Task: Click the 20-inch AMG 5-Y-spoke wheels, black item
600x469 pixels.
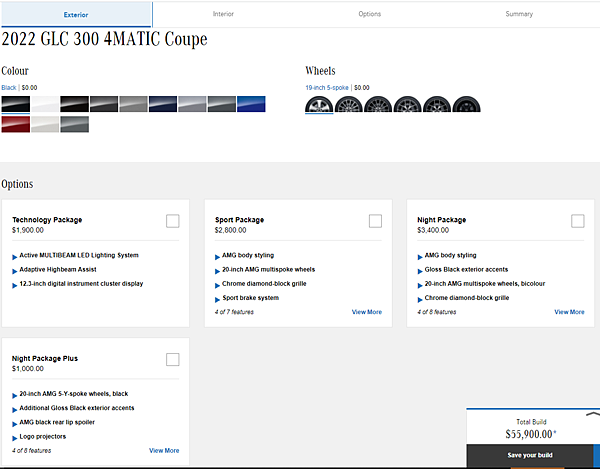Action: click(73, 394)
